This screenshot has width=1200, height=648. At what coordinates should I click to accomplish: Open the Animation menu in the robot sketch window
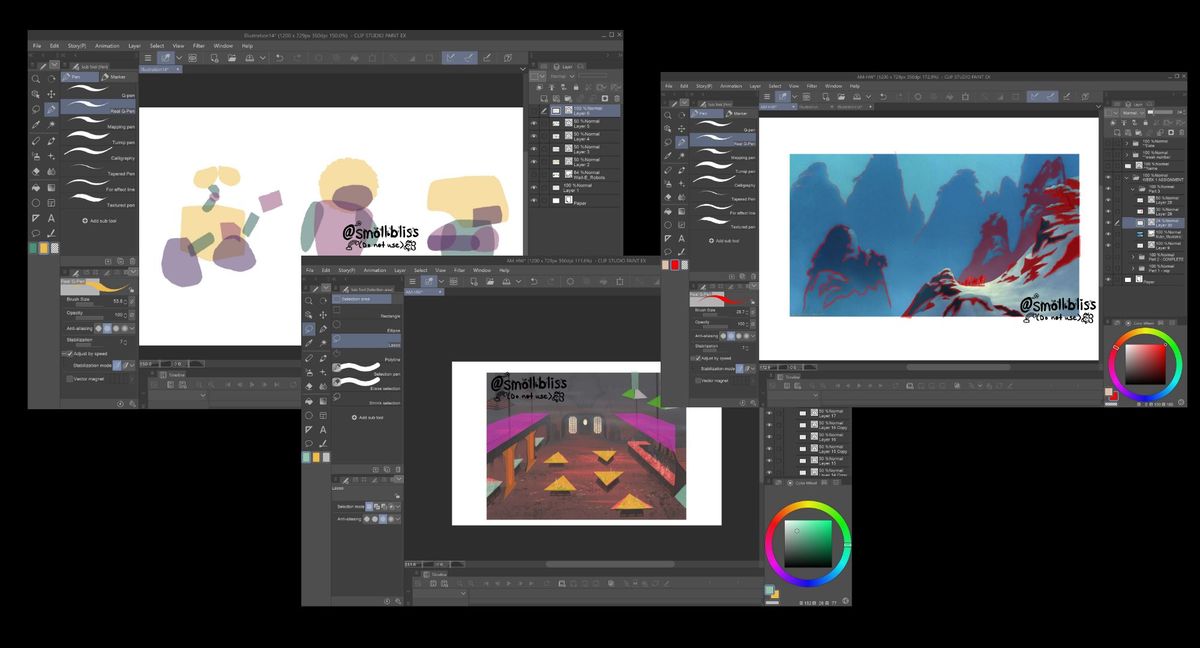point(107,45)
